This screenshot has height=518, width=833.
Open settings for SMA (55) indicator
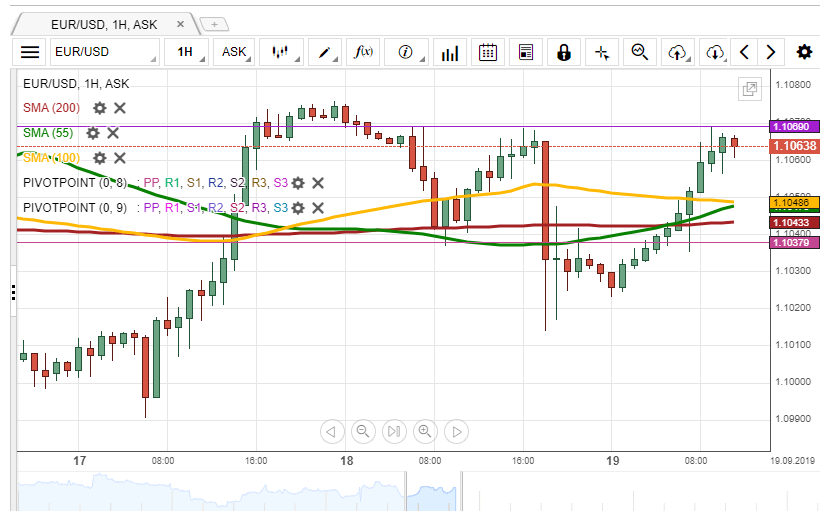[x=93, y=132]
